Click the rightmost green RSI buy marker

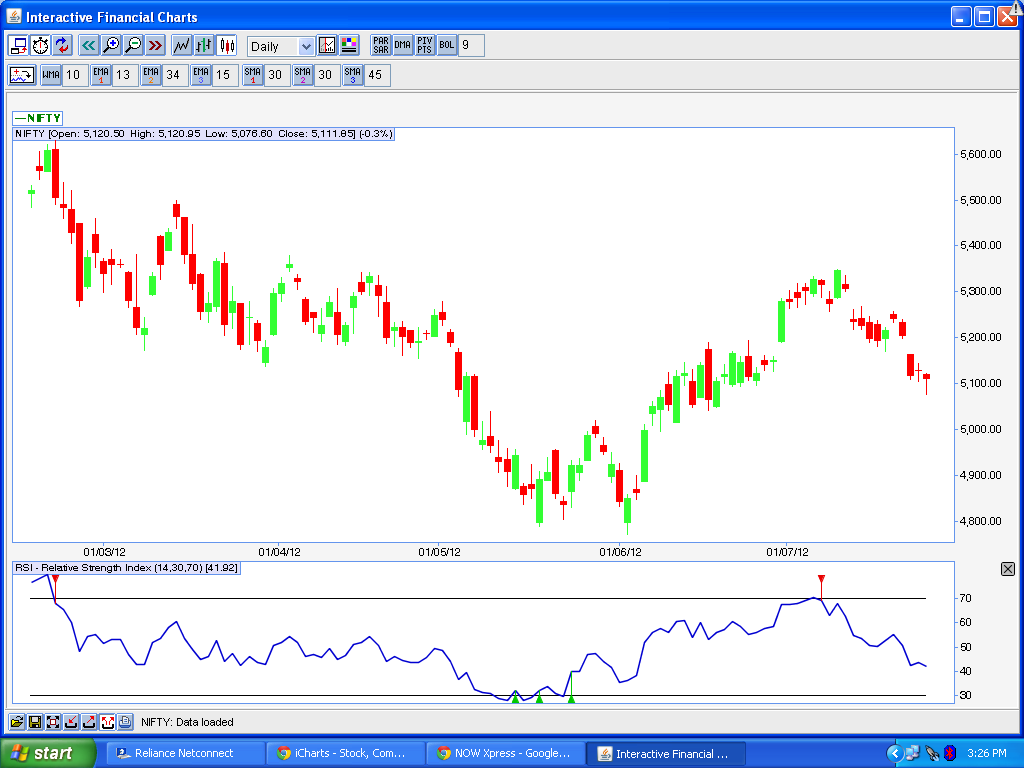pos(571,699)
